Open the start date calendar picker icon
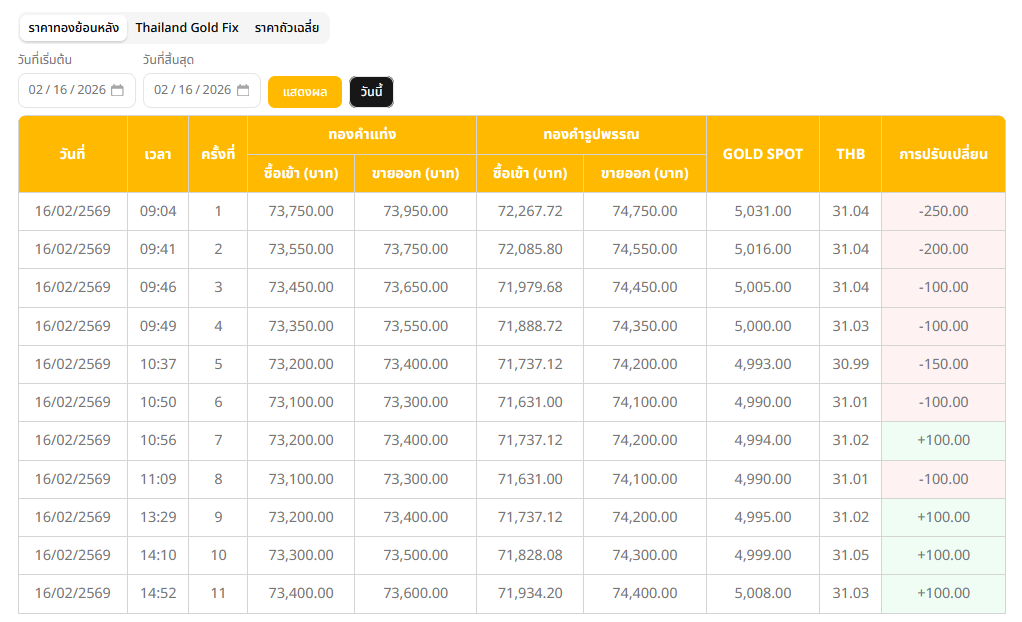The image size is (1022, 622). pos(117,90)
